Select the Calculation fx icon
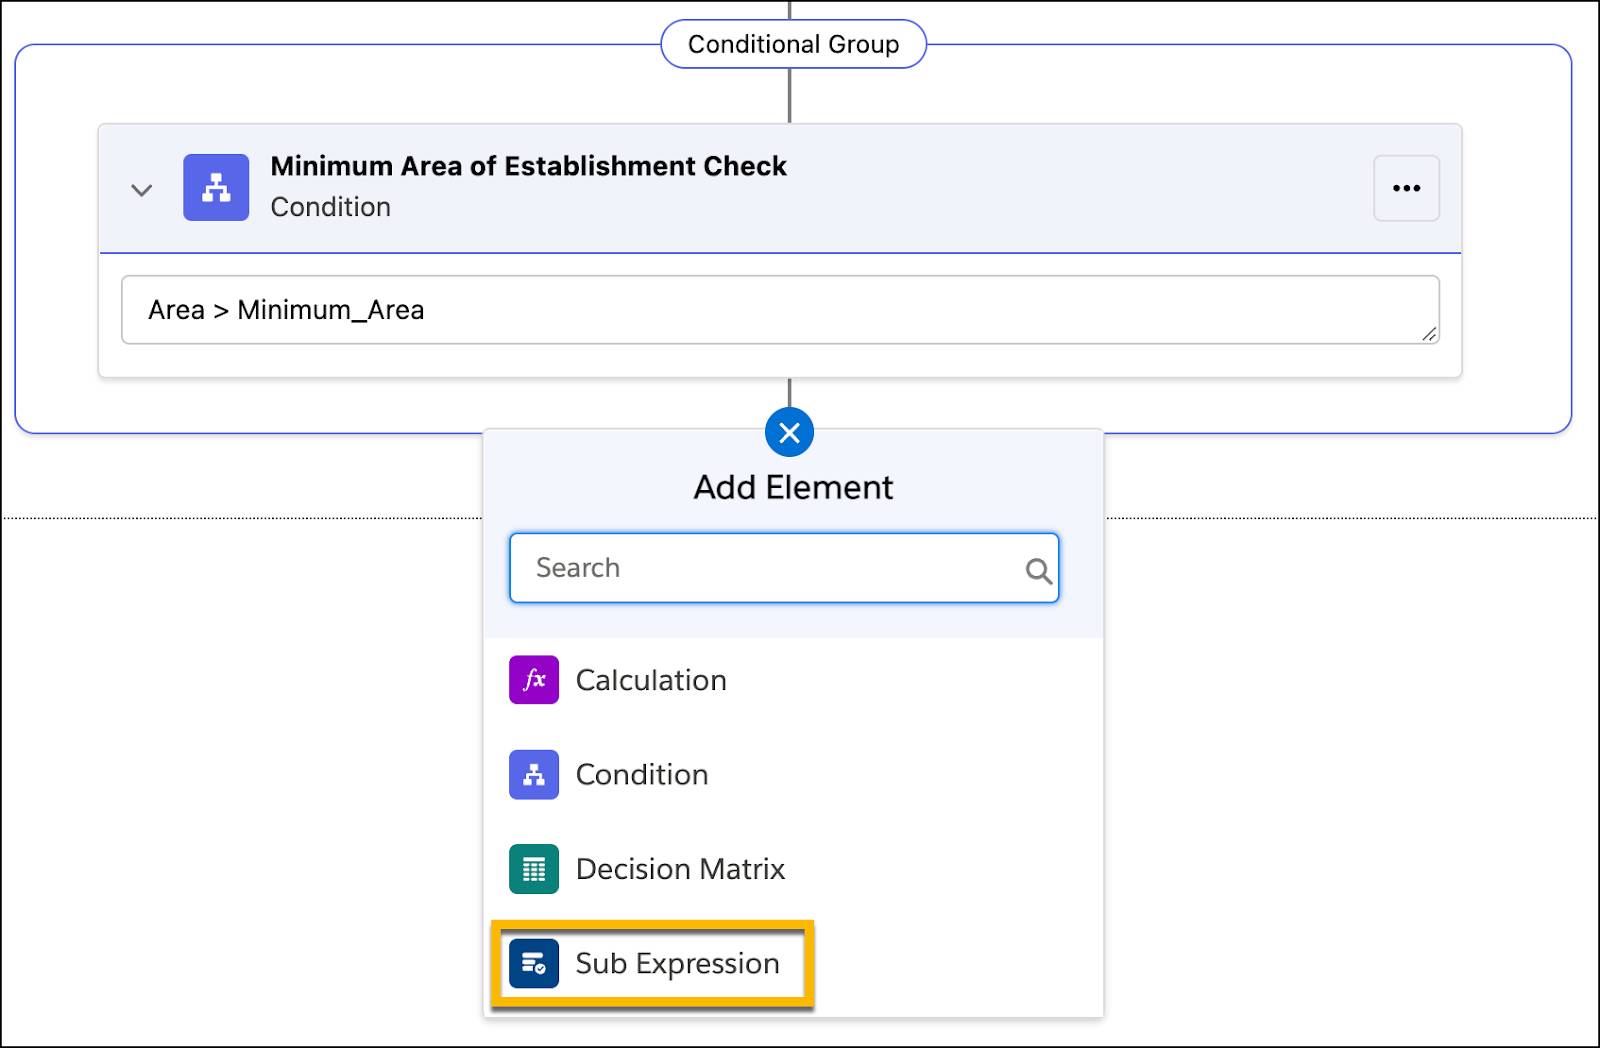1600x1048 pixels. click(x=534, y=680)
